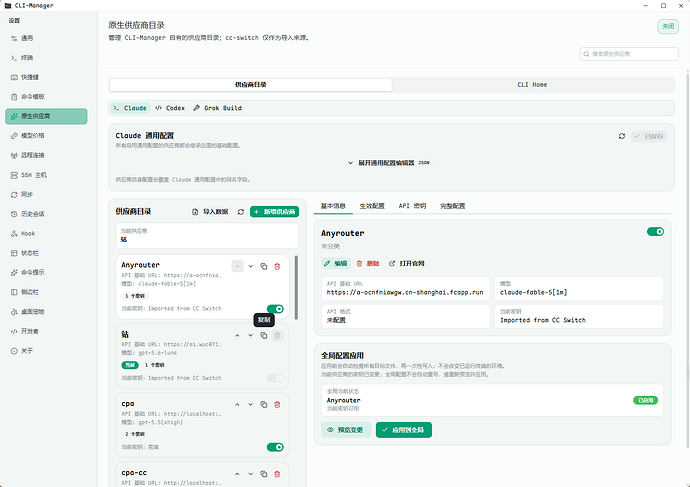Select the Claude CLI tab
Image resolution: width=690 pixels, height=487 pixels.
tap(130, 108)
